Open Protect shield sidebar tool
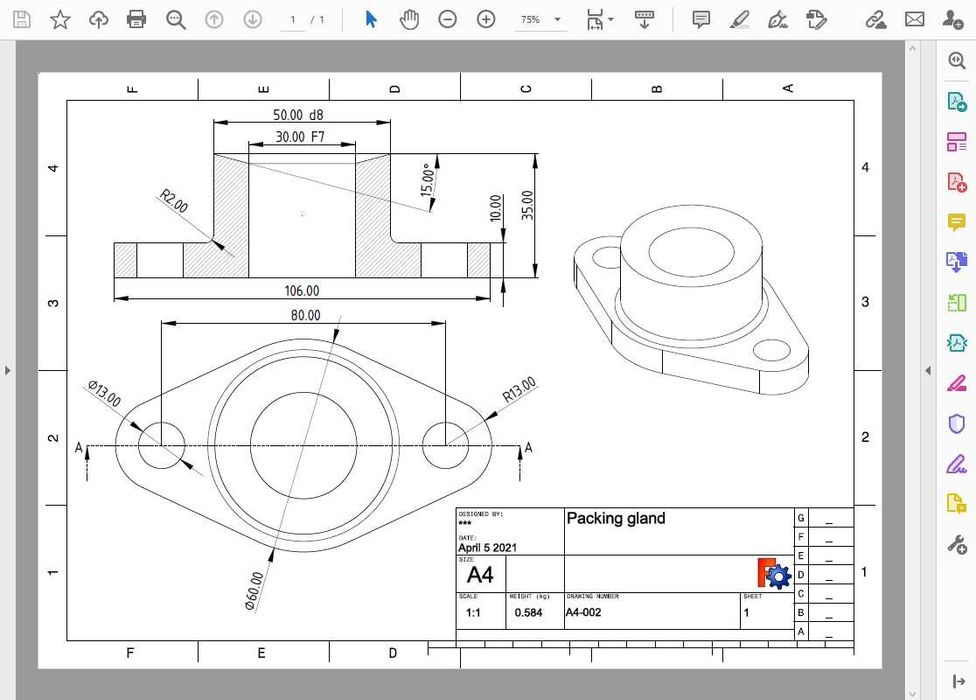Image resolution: width=976 pixels, height=700 pixels. [956, 424]
